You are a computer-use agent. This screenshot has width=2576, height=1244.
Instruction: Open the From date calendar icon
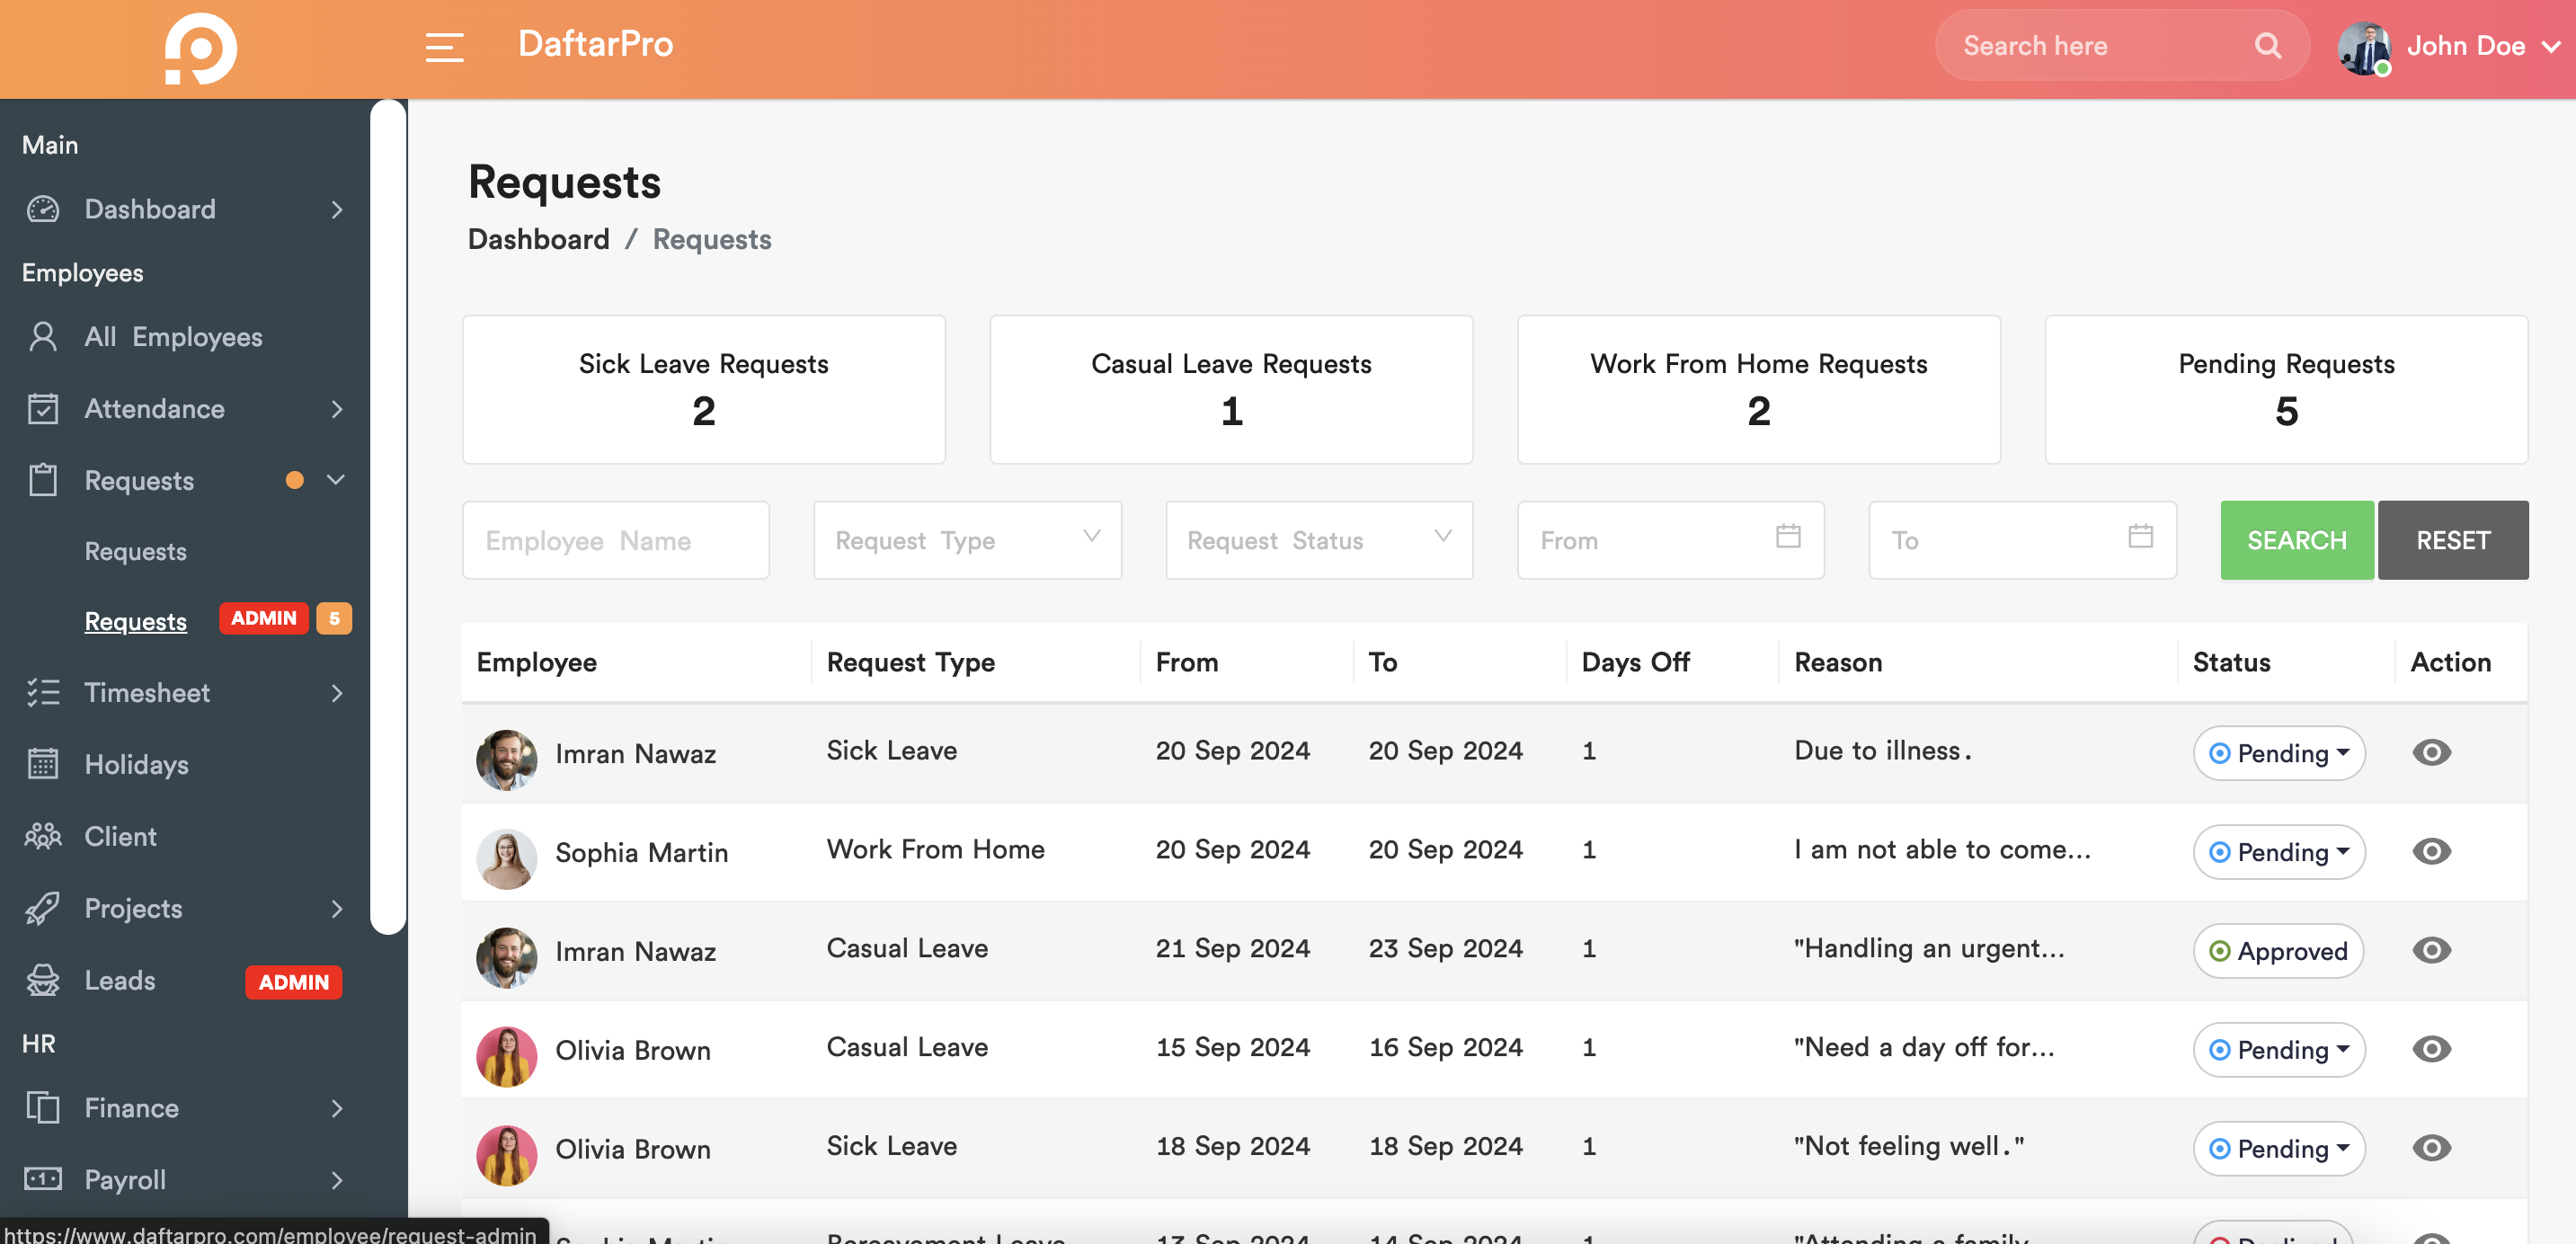click(1788, 537)
